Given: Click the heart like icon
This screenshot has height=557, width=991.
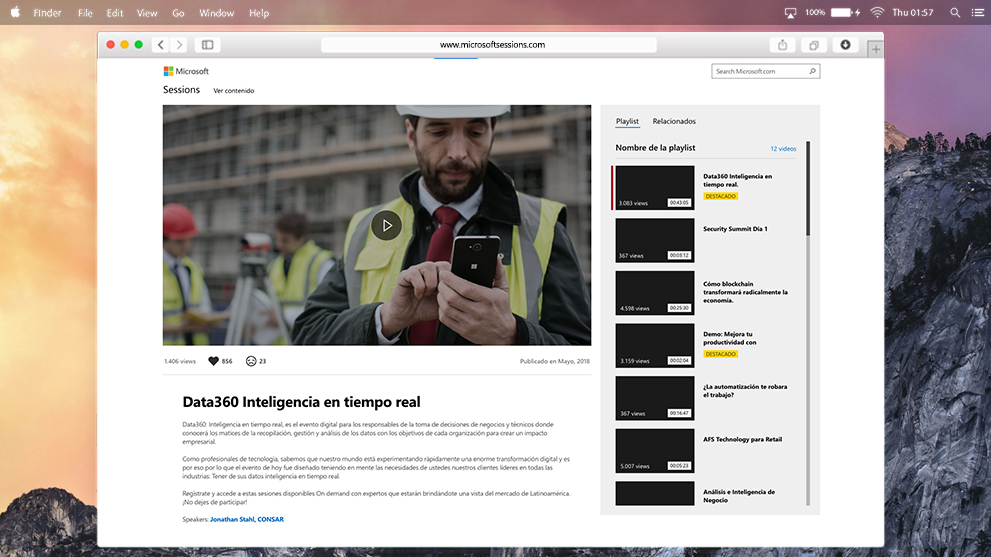Looking at the screenshot, I should [x=213, y=361].
